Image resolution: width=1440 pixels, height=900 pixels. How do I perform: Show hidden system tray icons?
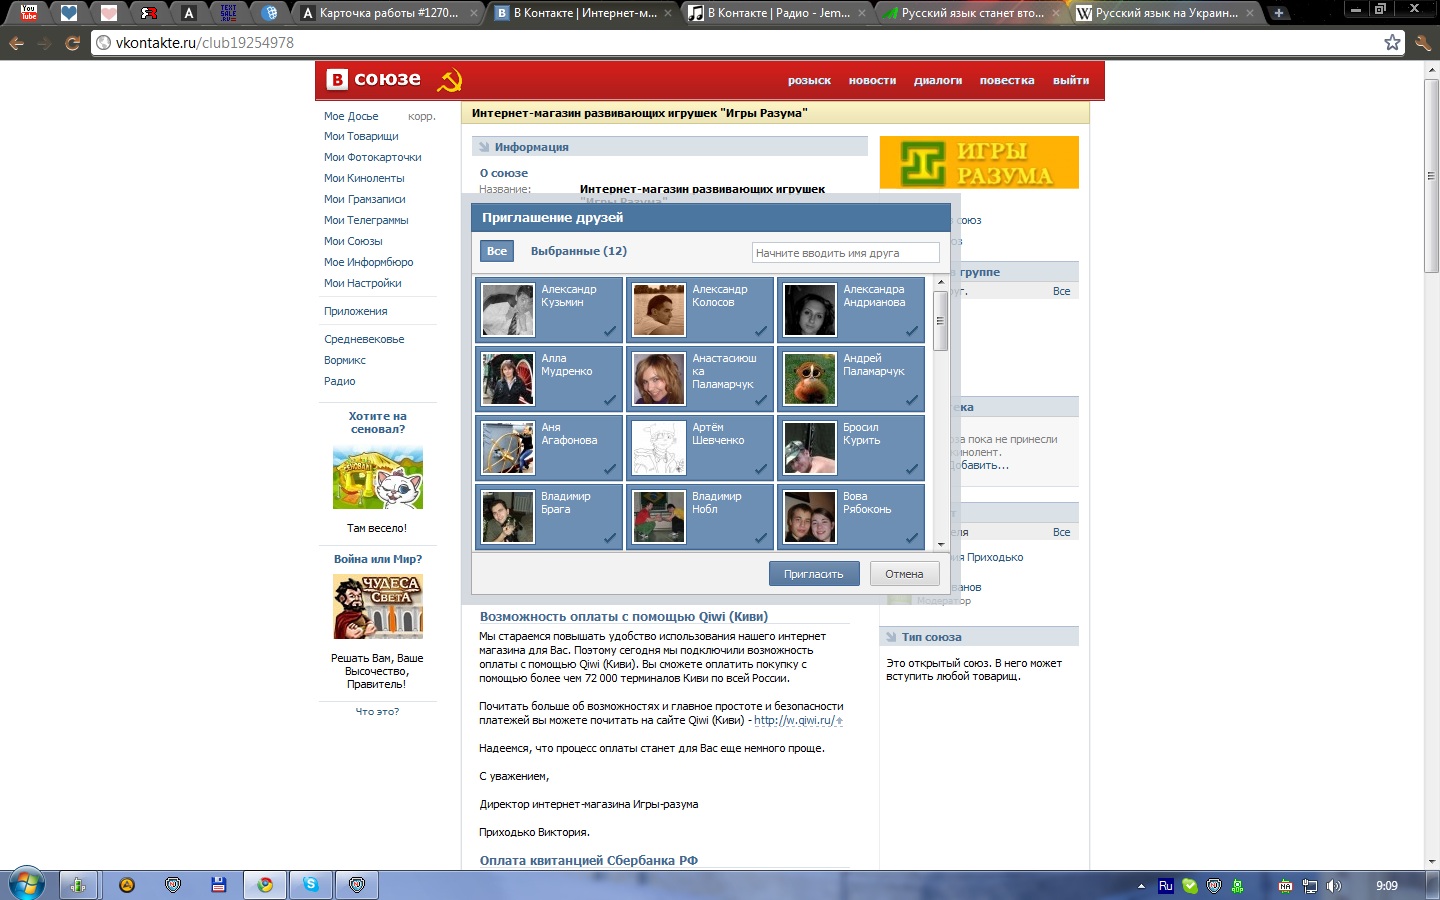[x=1141, y=886]
